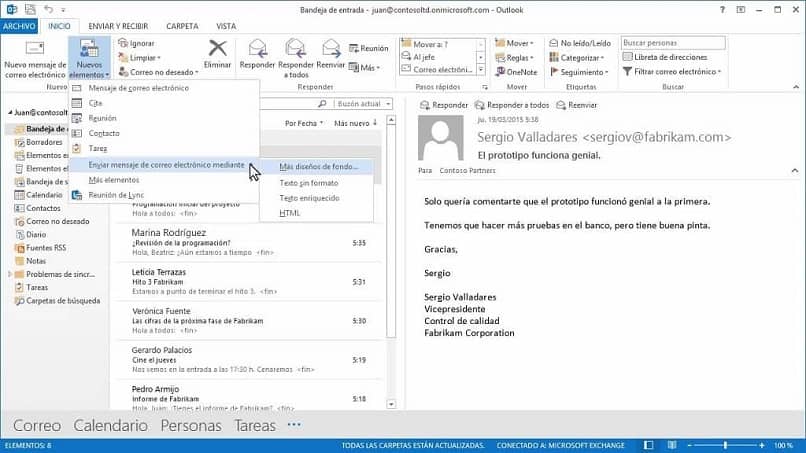The height and width of the screenshot is (453, 806).
Task: Click in the Buscar personas field
Action: pyautogui.click(x=673, y=43)
